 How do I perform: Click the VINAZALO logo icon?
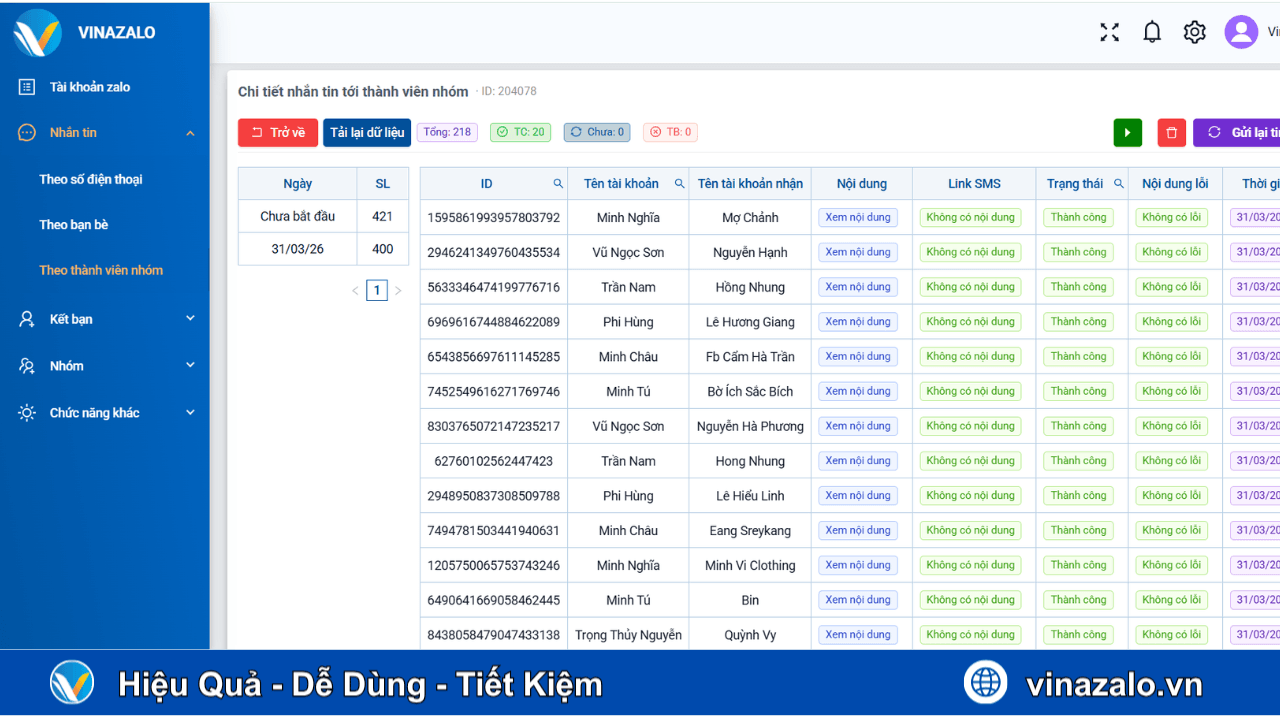[x=36, y=32]
